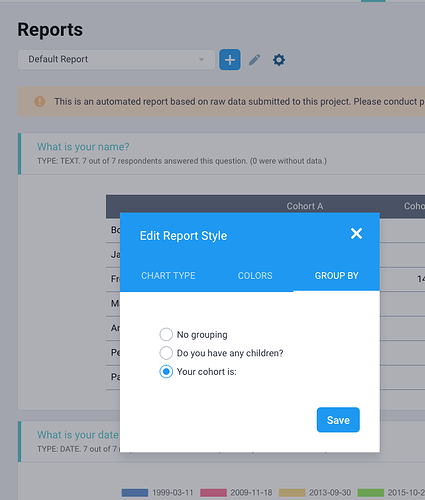Screen dimensions: 425x500
Task: Click the No grouping label text
Action: coord(202,335)
